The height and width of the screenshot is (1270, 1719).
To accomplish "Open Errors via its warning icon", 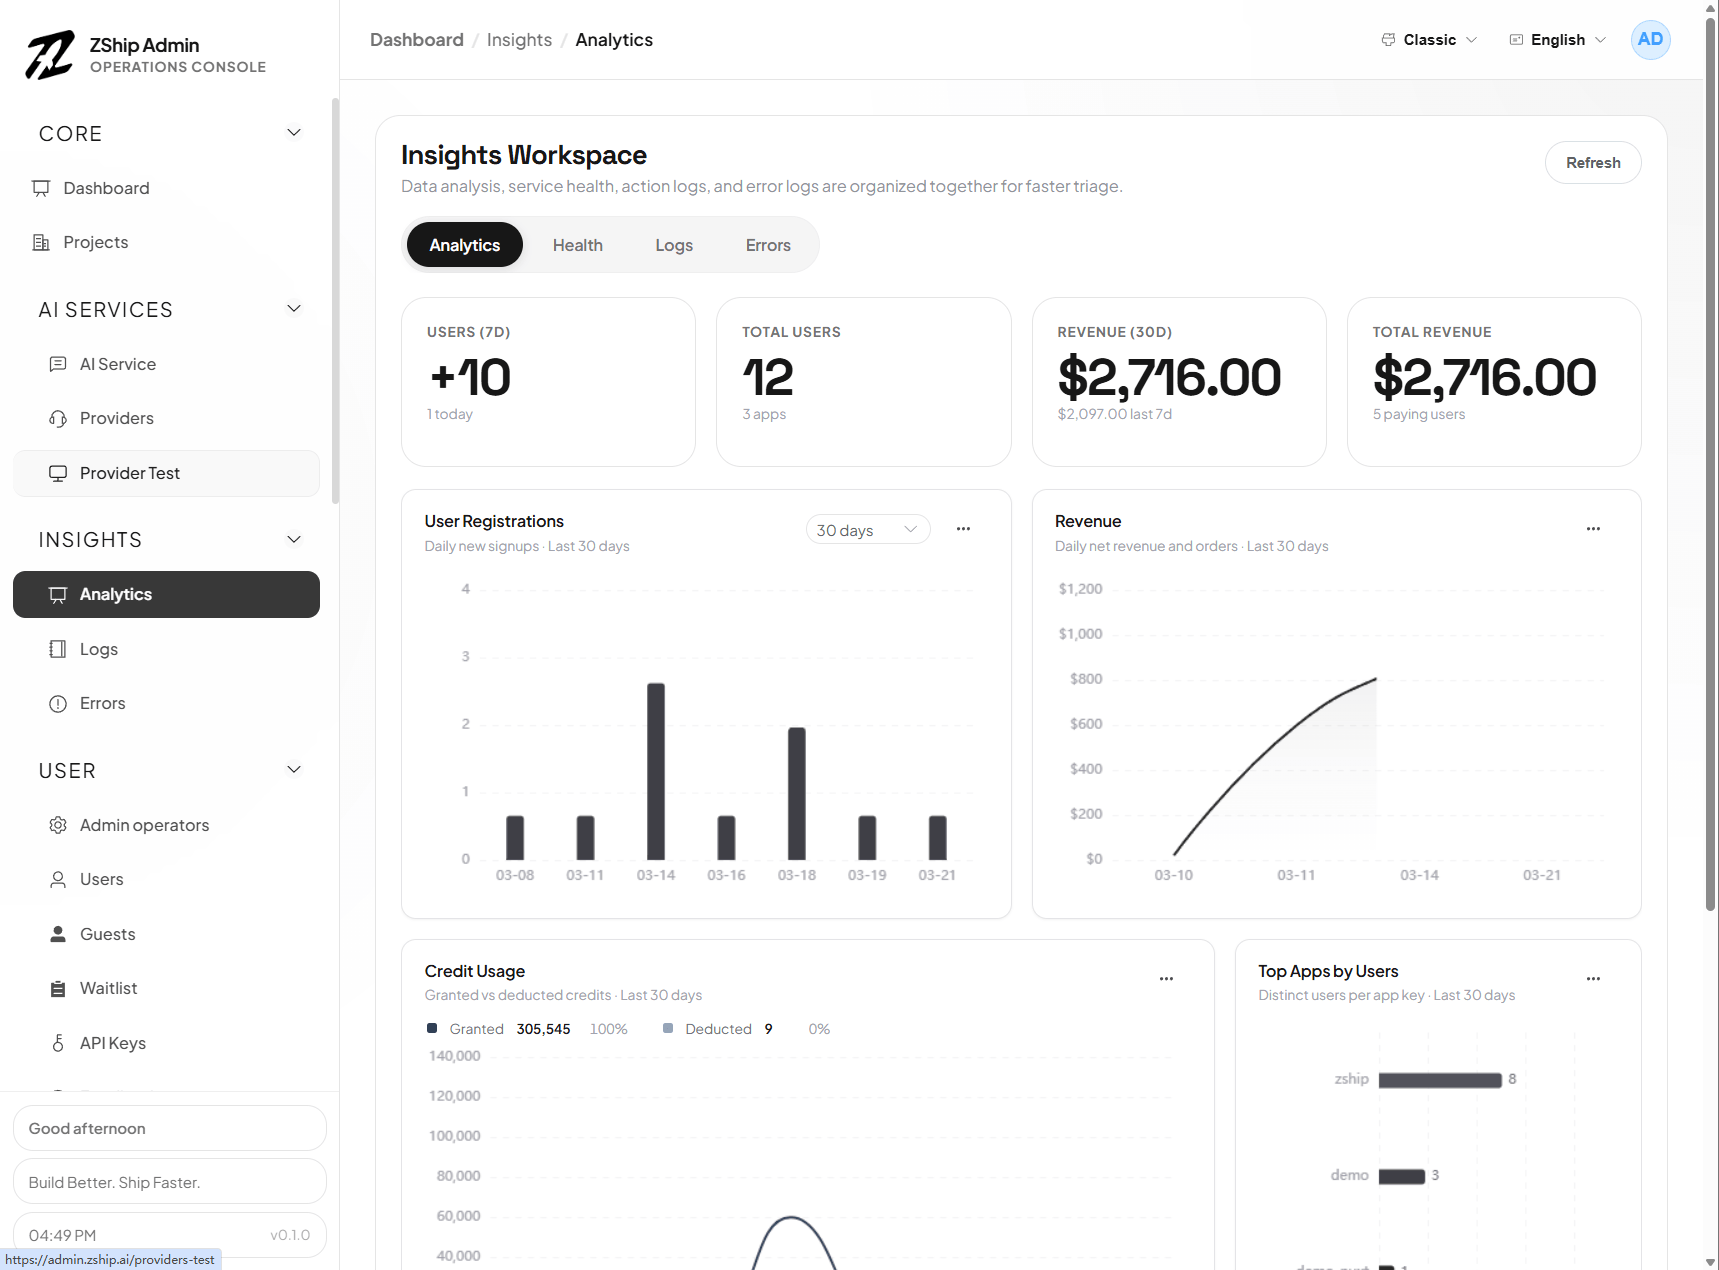I will coord(58,703).
